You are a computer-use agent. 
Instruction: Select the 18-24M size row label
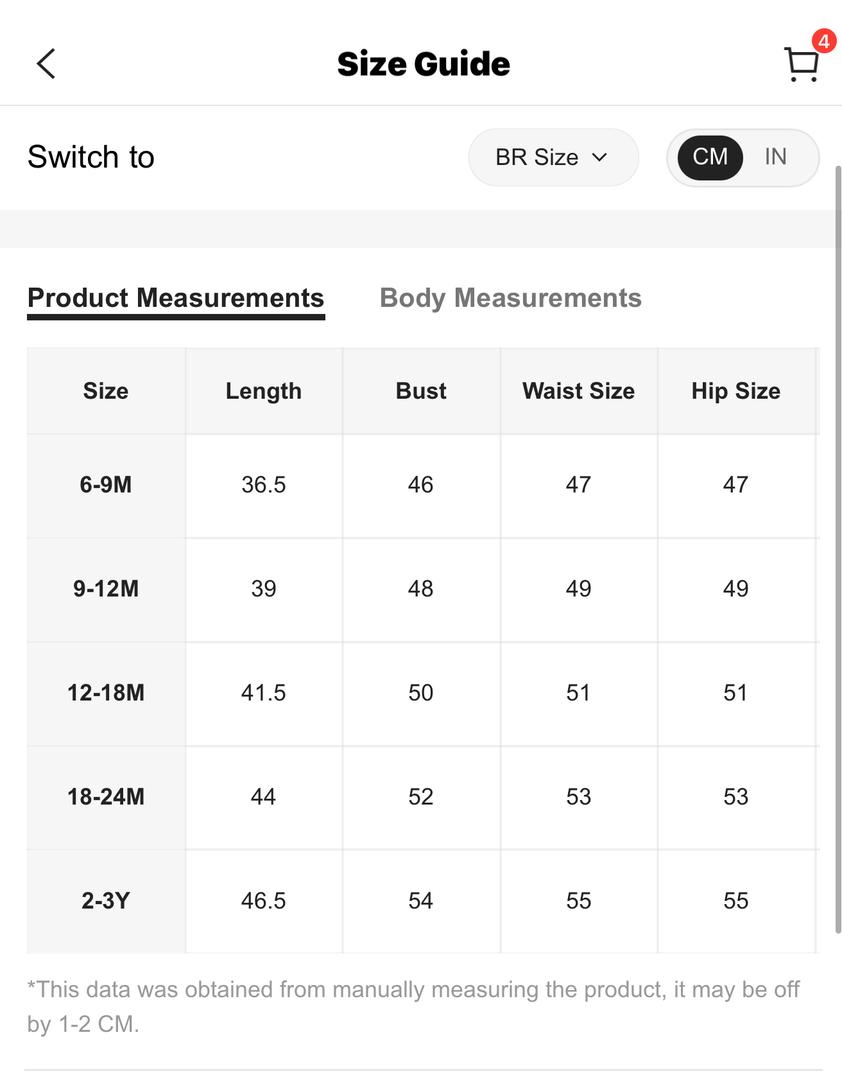coord(106,797)
